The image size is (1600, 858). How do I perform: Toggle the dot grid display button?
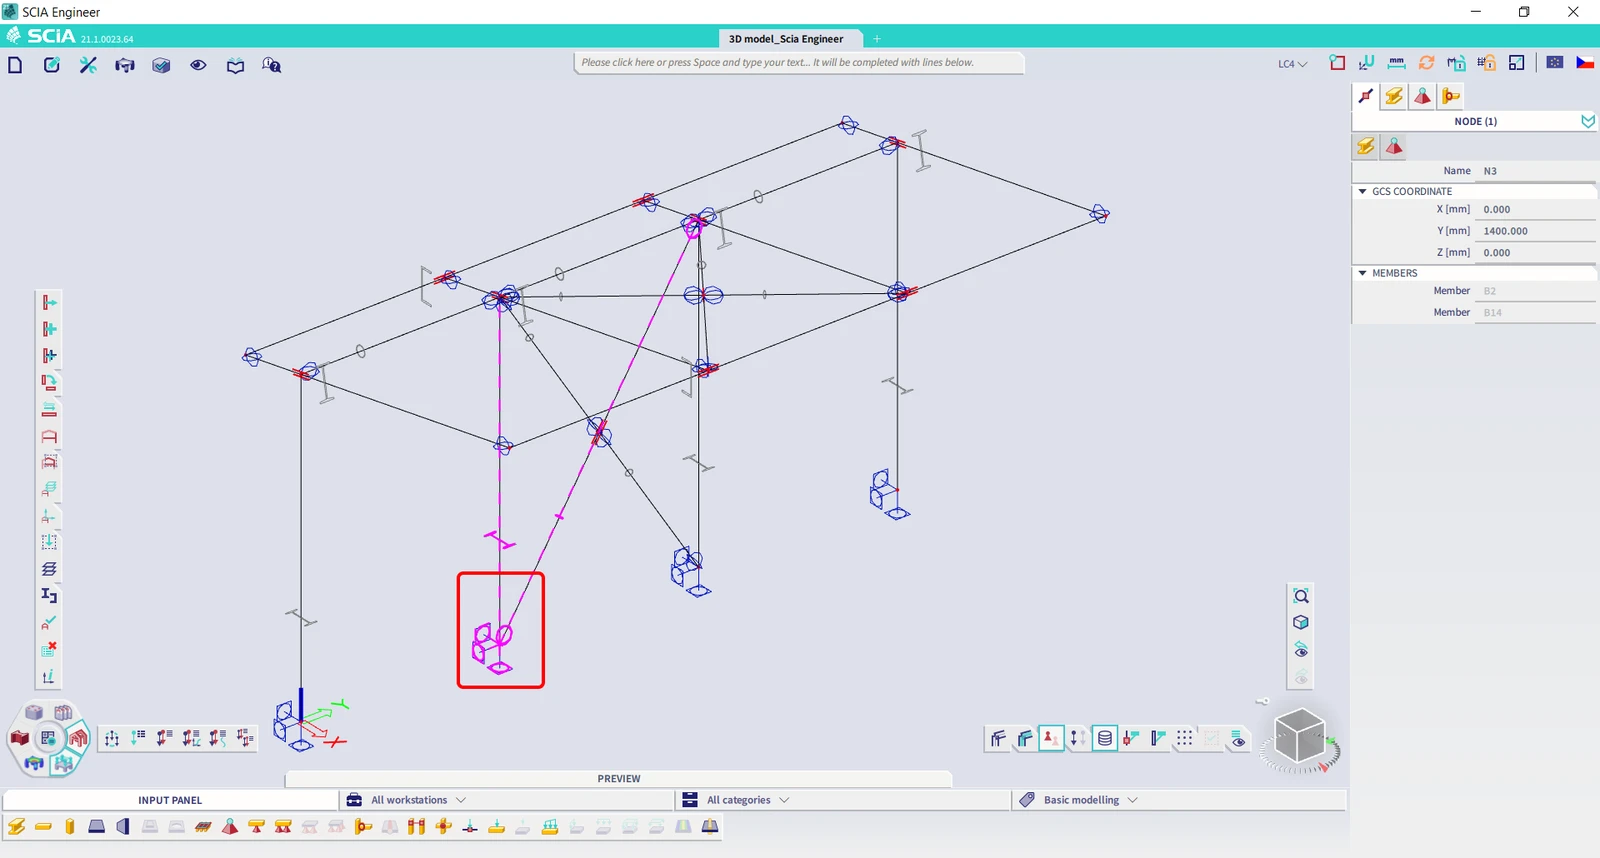coord(1185,738)
